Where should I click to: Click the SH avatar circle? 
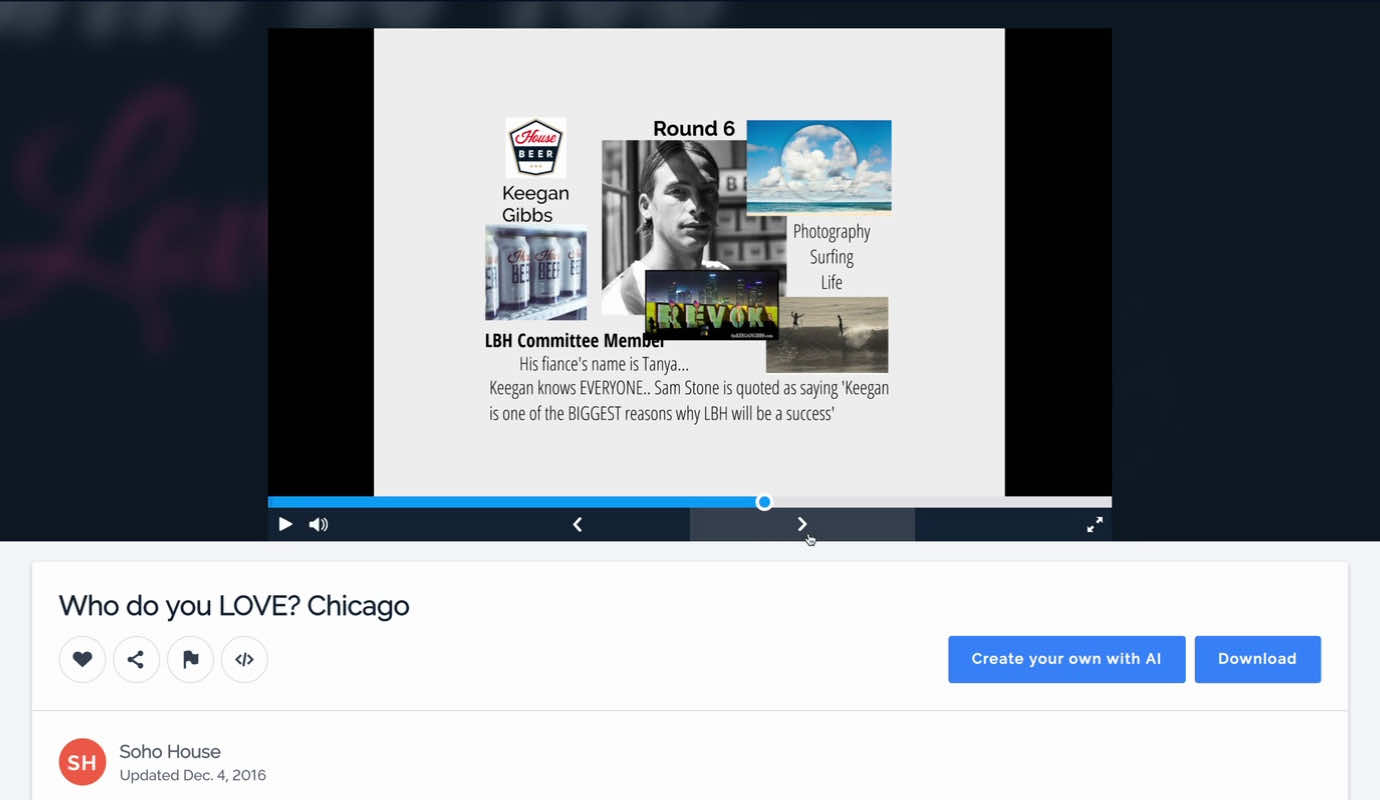[82, 762]
